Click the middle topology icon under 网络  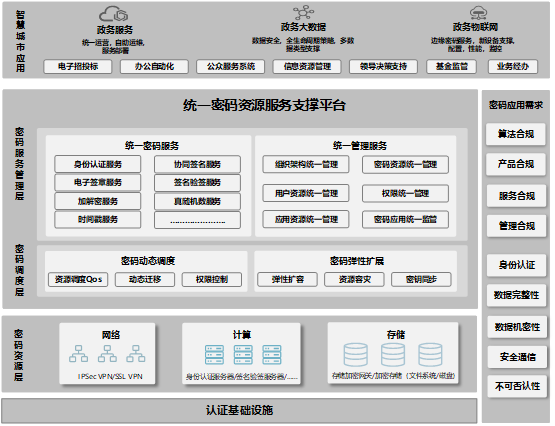click(x=107, y=354)
